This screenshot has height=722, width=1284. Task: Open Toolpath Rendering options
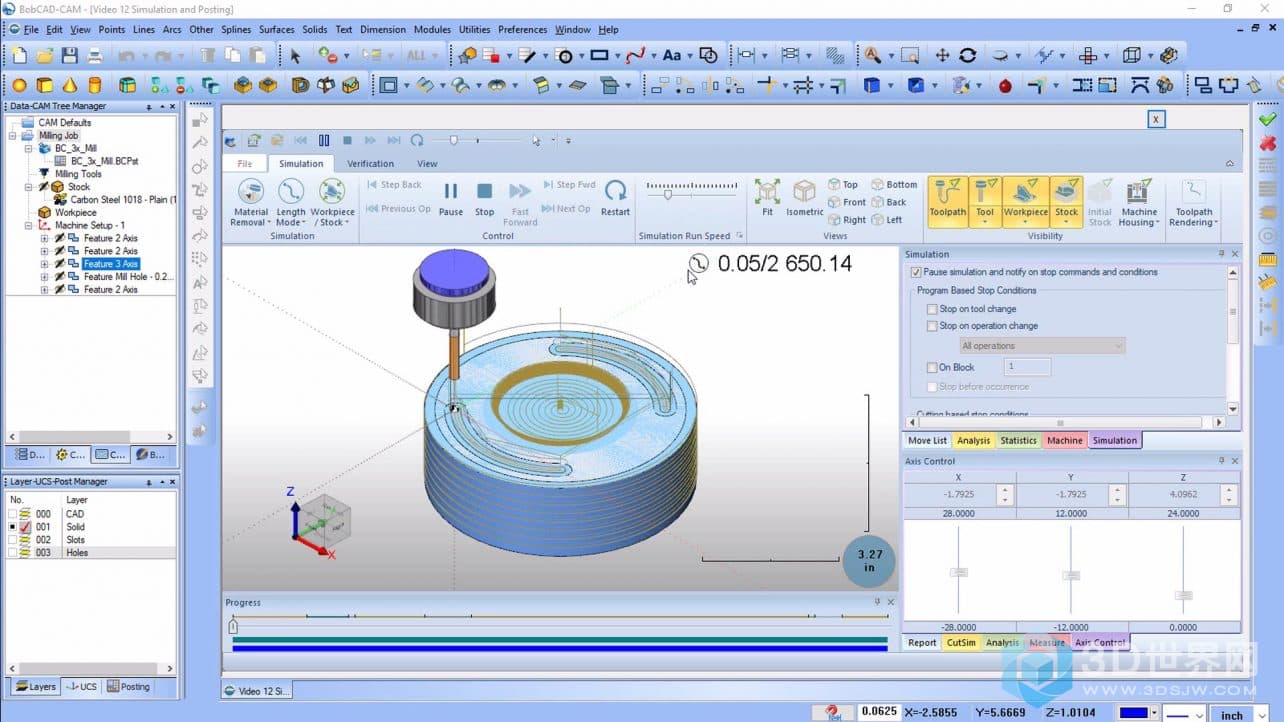click(1193, 200)
